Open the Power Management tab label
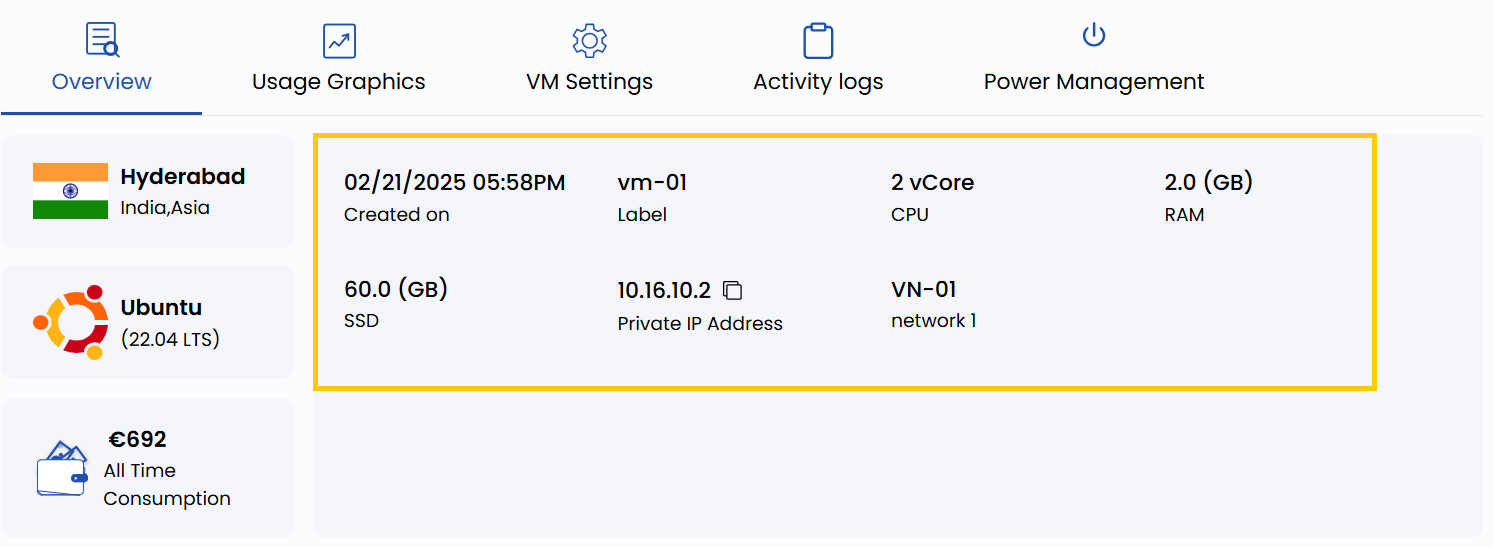The height and width of the screenshot is (547, 1494). (1094, 82)
